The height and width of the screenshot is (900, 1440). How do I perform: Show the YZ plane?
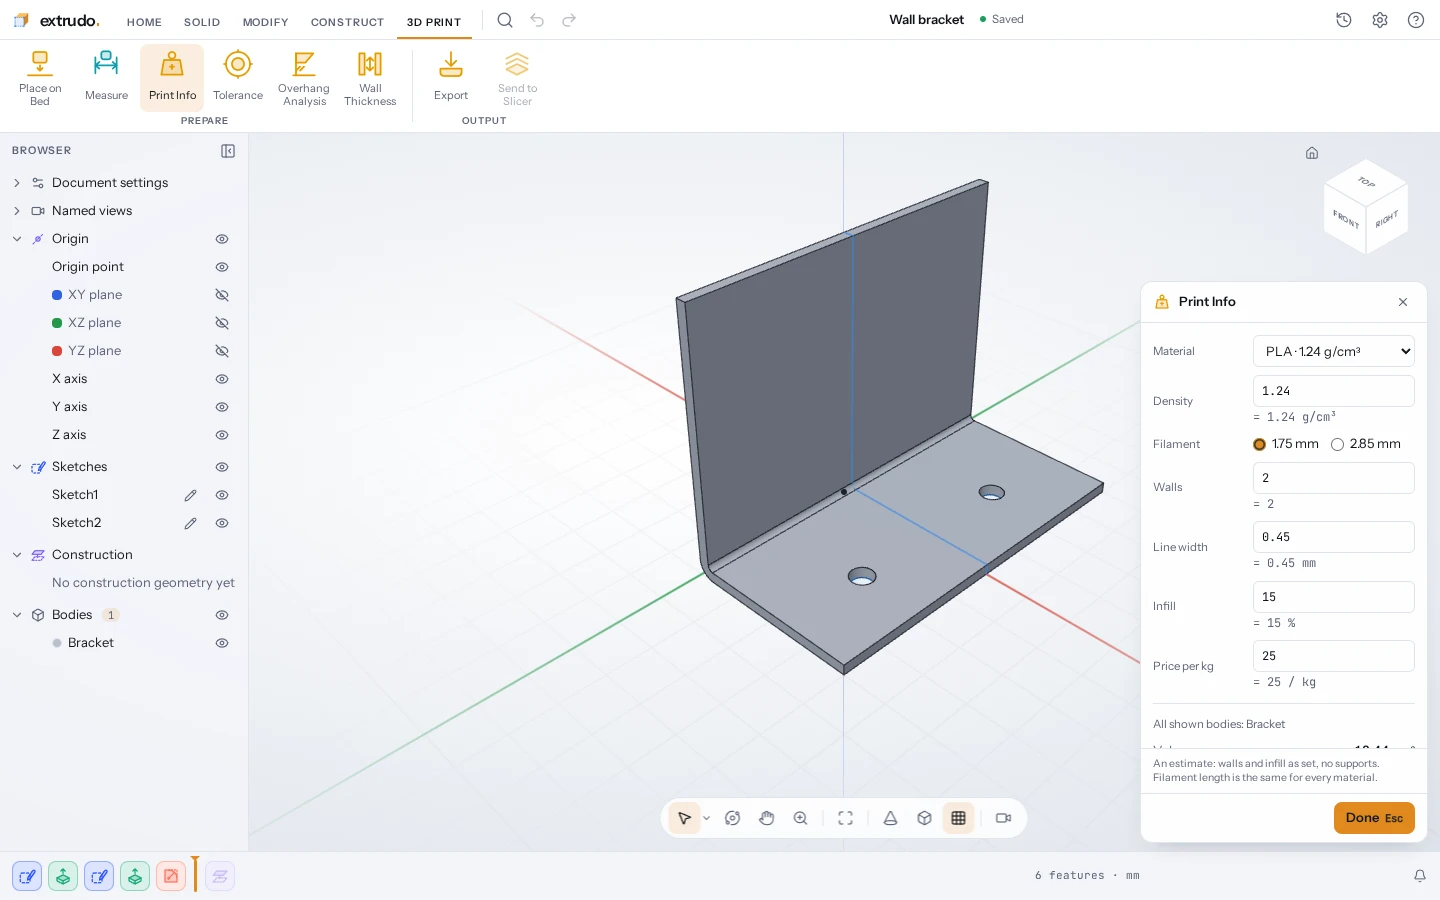pyautogui.click(x=222, y=351)
